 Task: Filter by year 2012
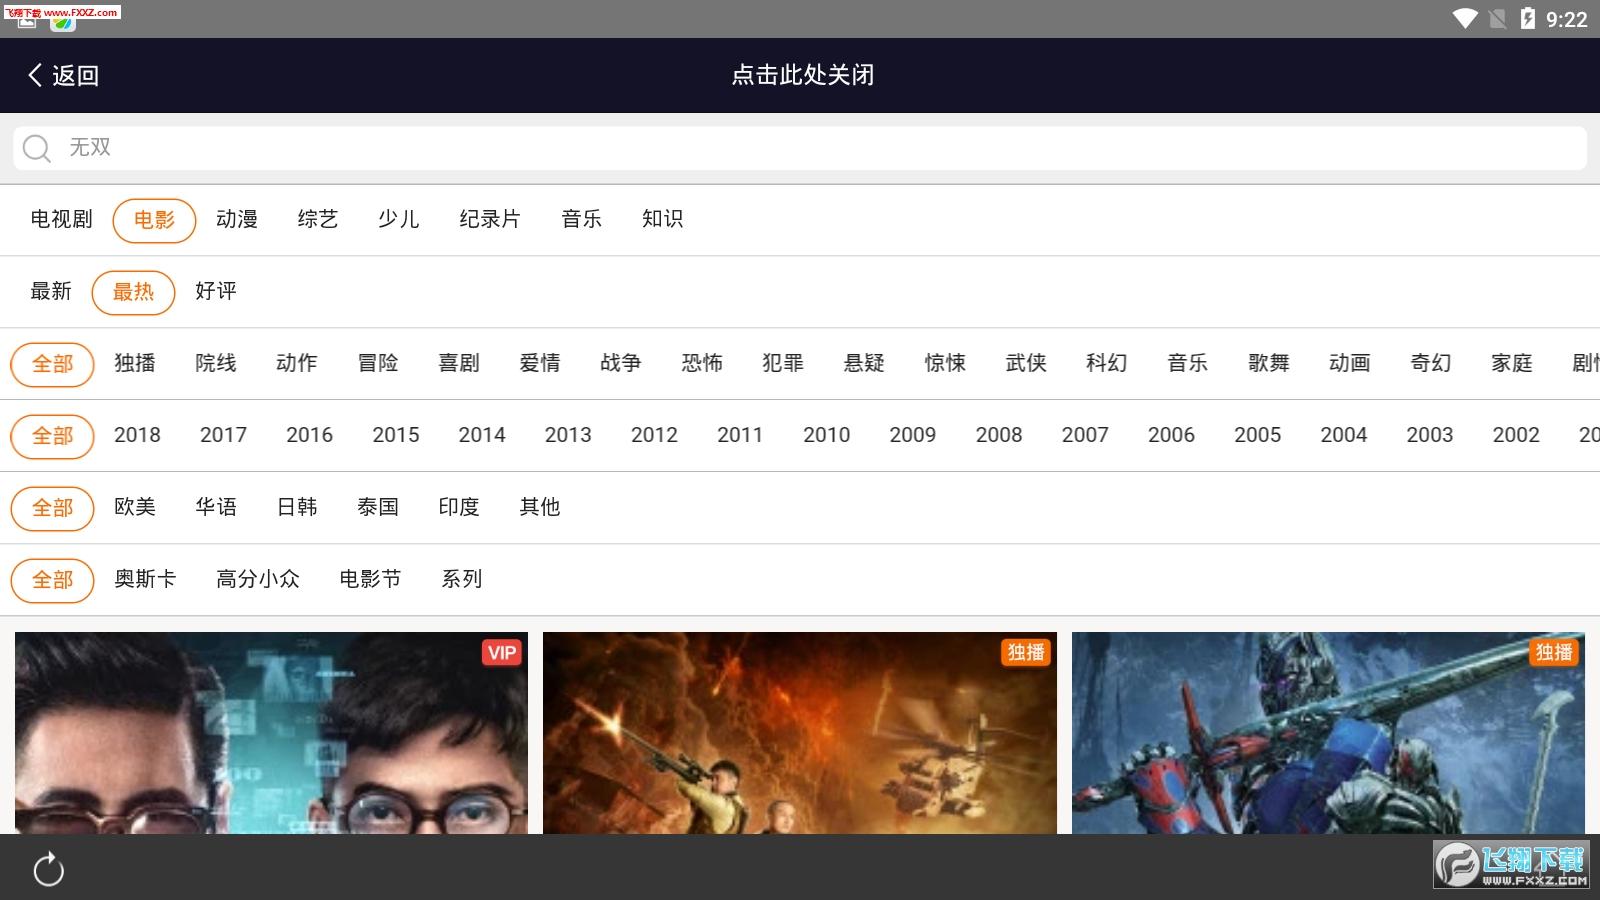tap(654, 435)
